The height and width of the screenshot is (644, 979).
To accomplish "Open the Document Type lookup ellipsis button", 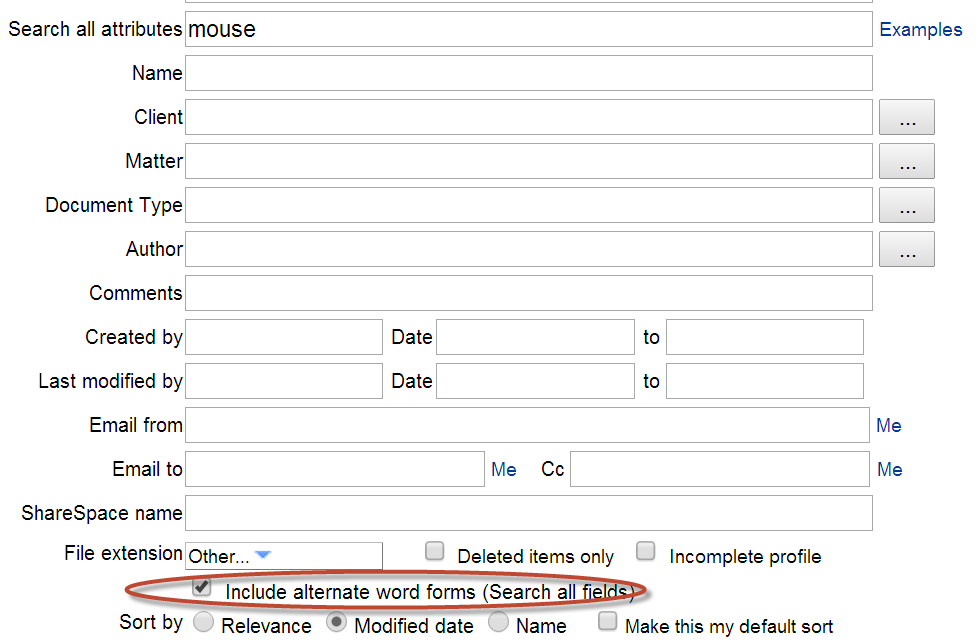I will [907, 205].
